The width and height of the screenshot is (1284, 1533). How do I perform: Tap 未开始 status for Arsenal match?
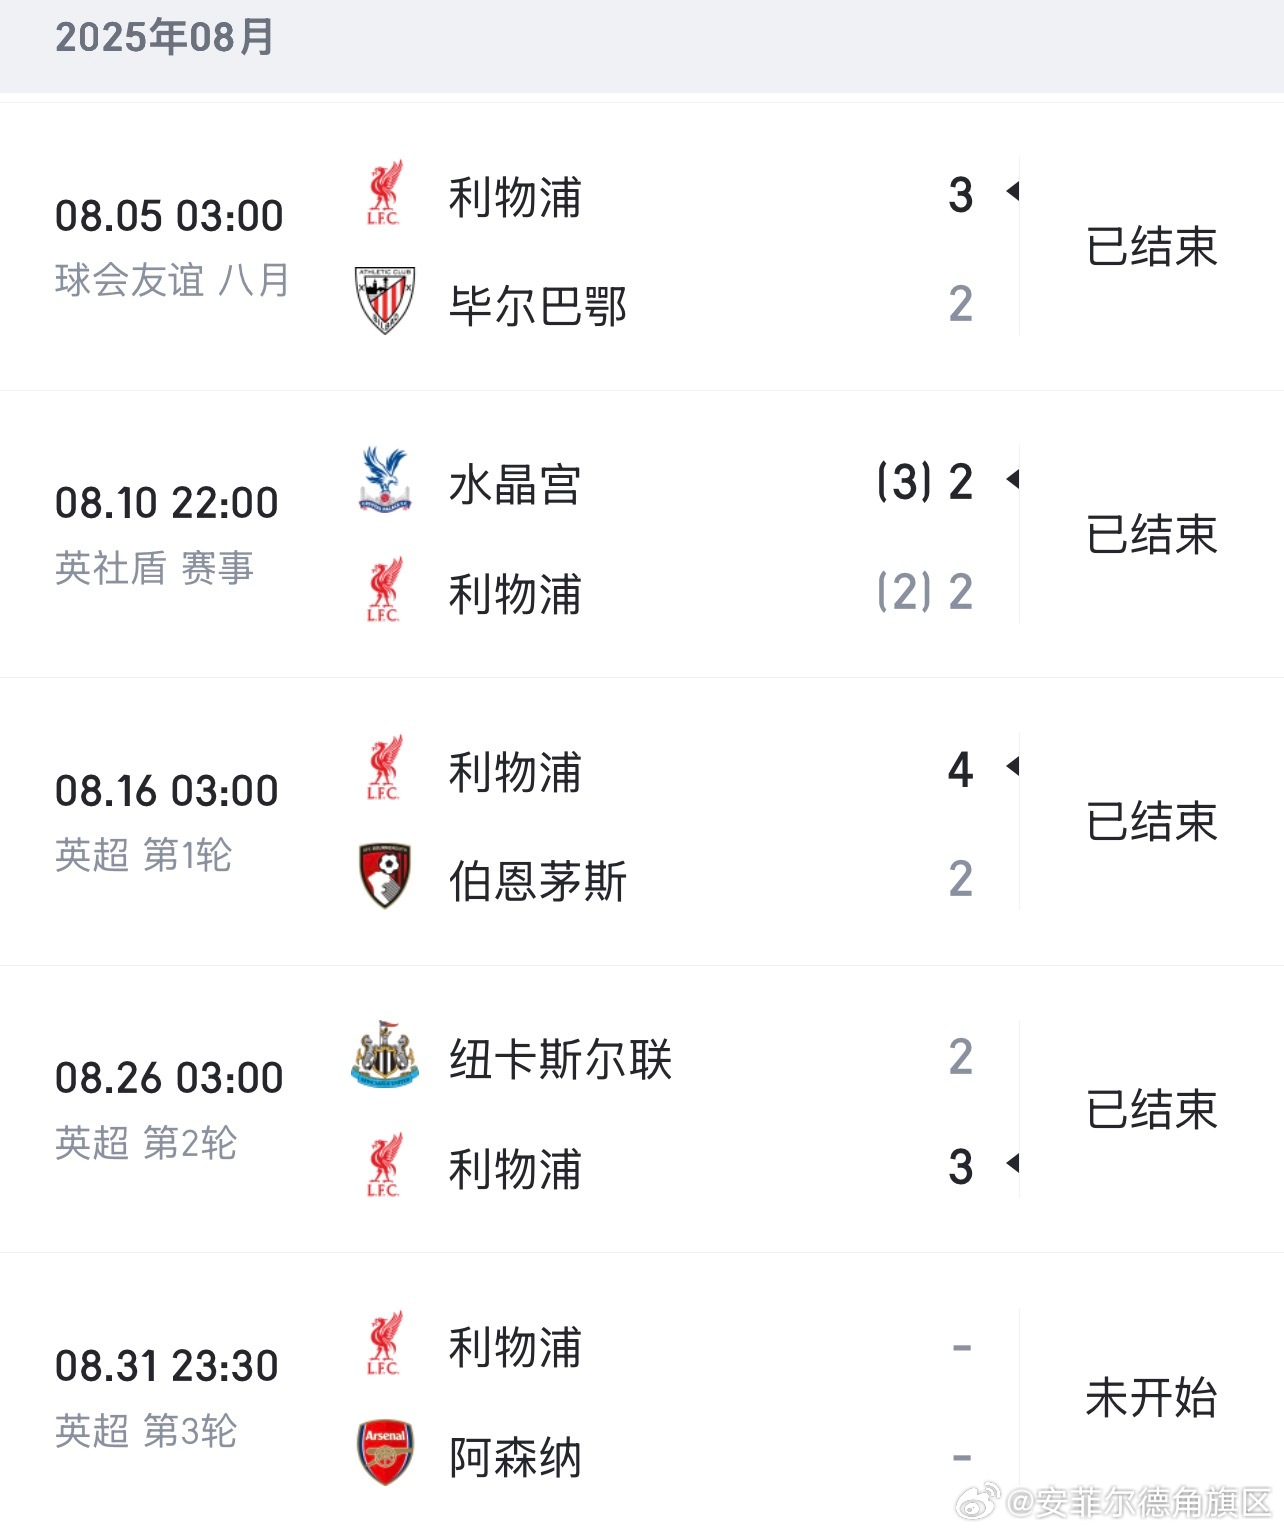pos(1152,1397)
